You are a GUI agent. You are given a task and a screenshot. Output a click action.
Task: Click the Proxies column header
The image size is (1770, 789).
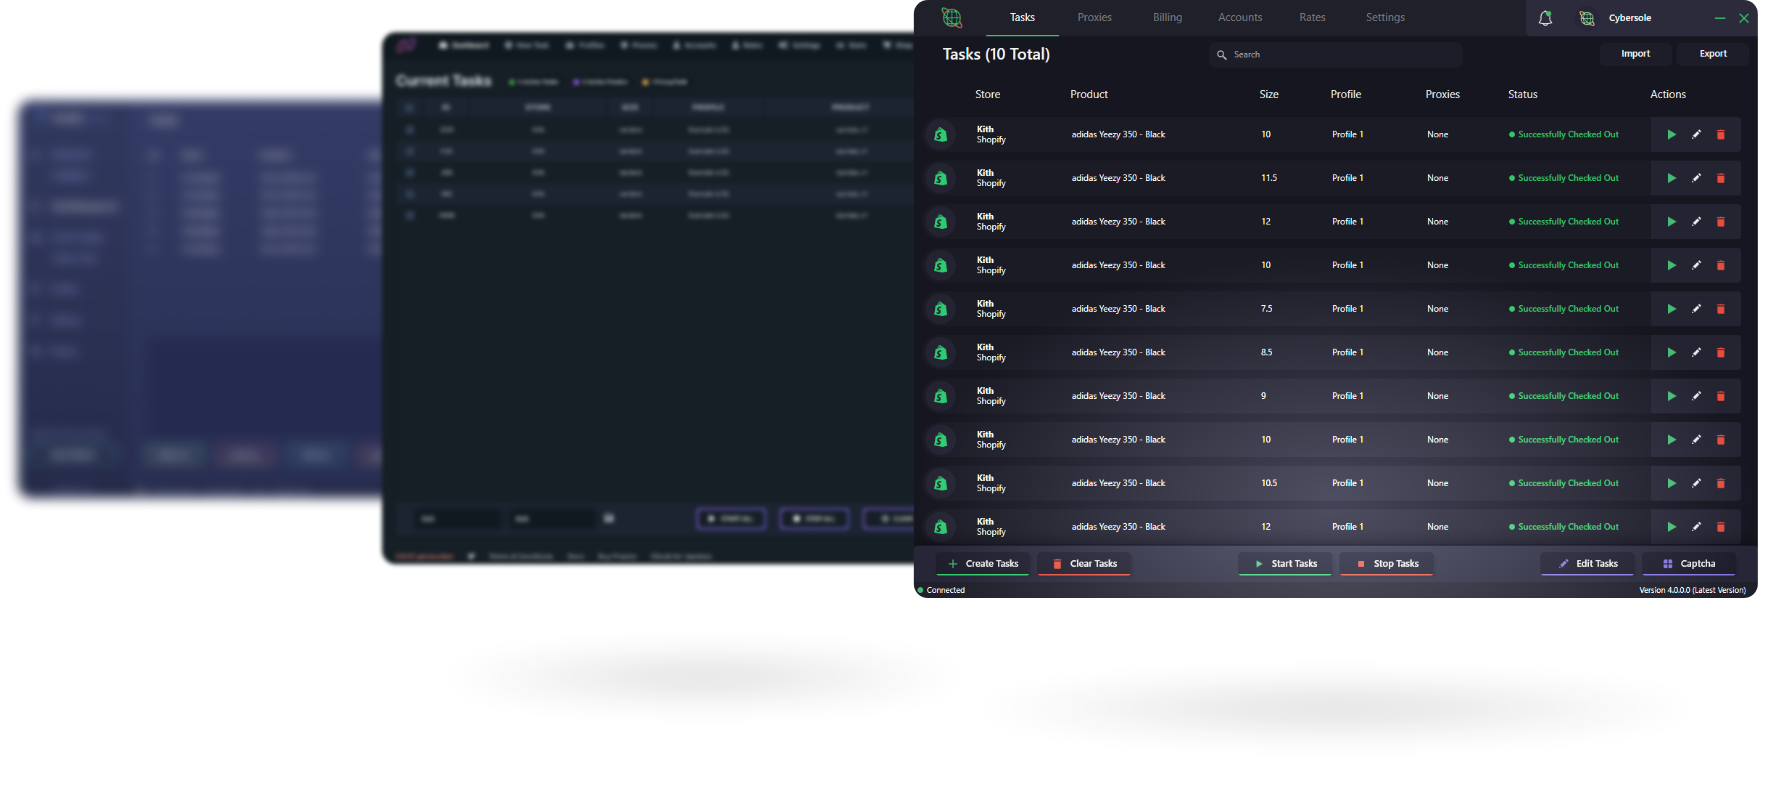click(x=1442, y=94)
